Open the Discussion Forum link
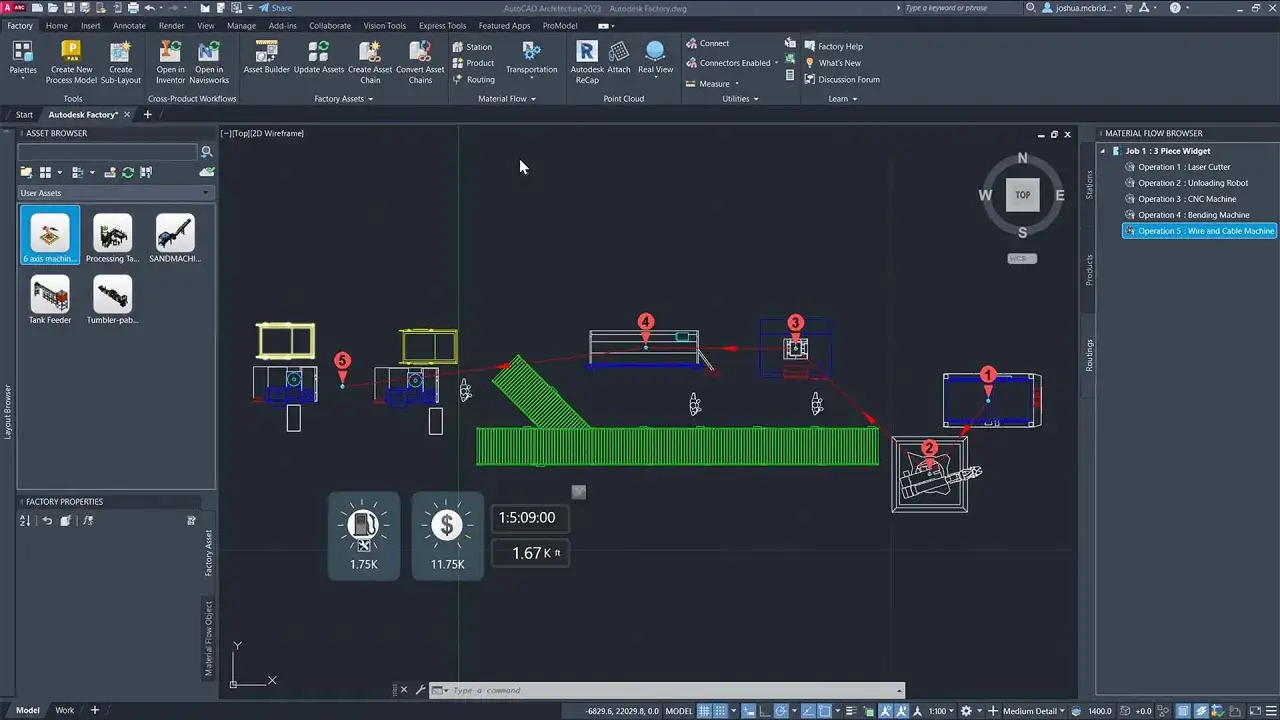Viewport: 1280px width, 720px height. [x=842, y=80]
